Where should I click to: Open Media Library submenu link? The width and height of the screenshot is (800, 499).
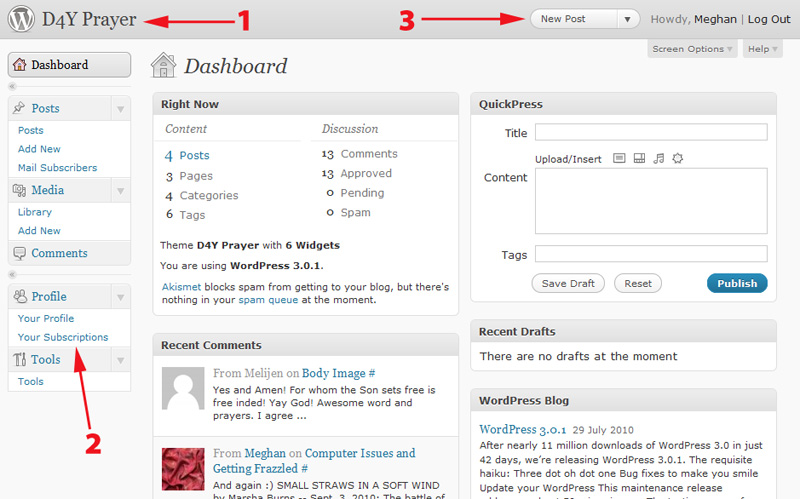click(x=35, y=212)
